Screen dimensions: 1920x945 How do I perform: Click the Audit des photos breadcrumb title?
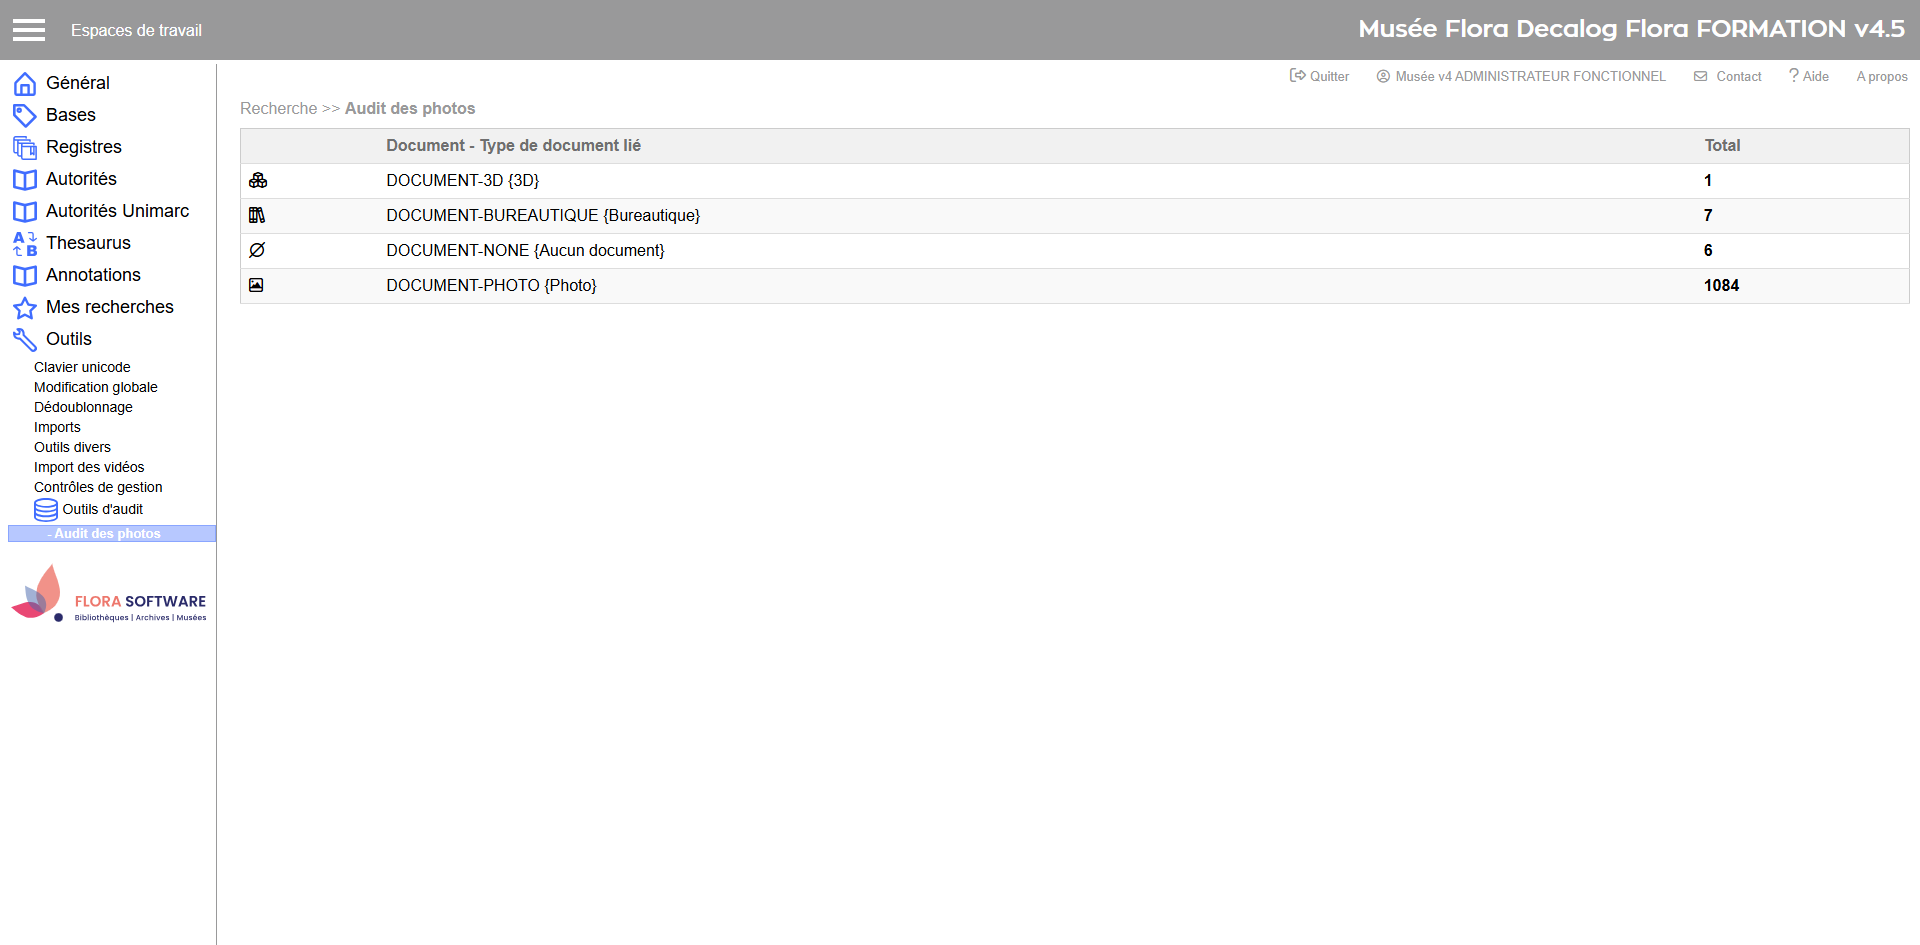click(x=410, y=108)
